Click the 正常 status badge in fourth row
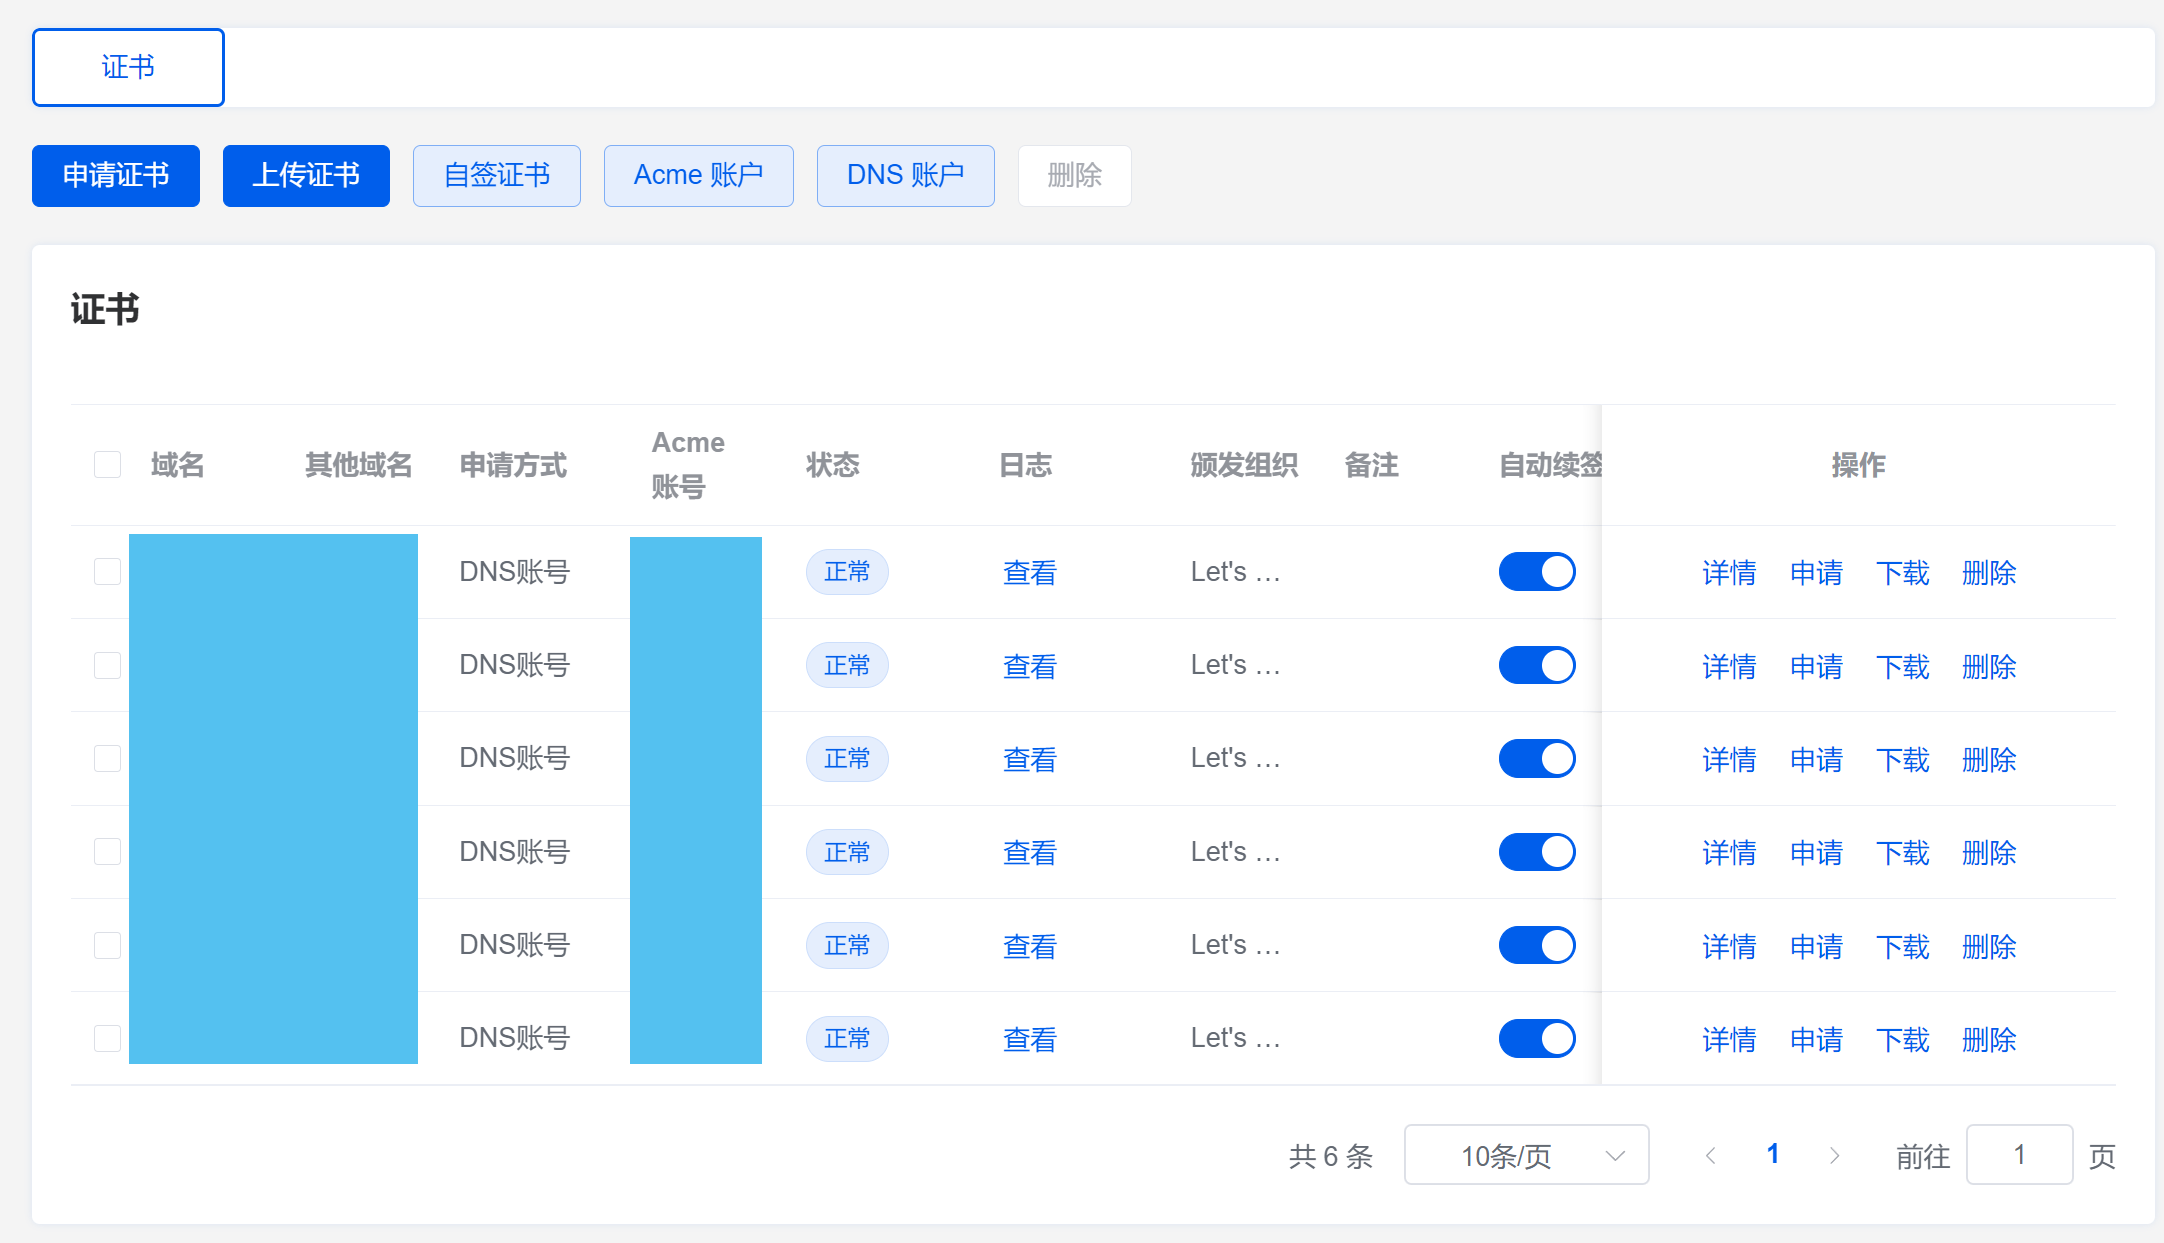This screenshot has height=1243, width=2164. [847, 852]
